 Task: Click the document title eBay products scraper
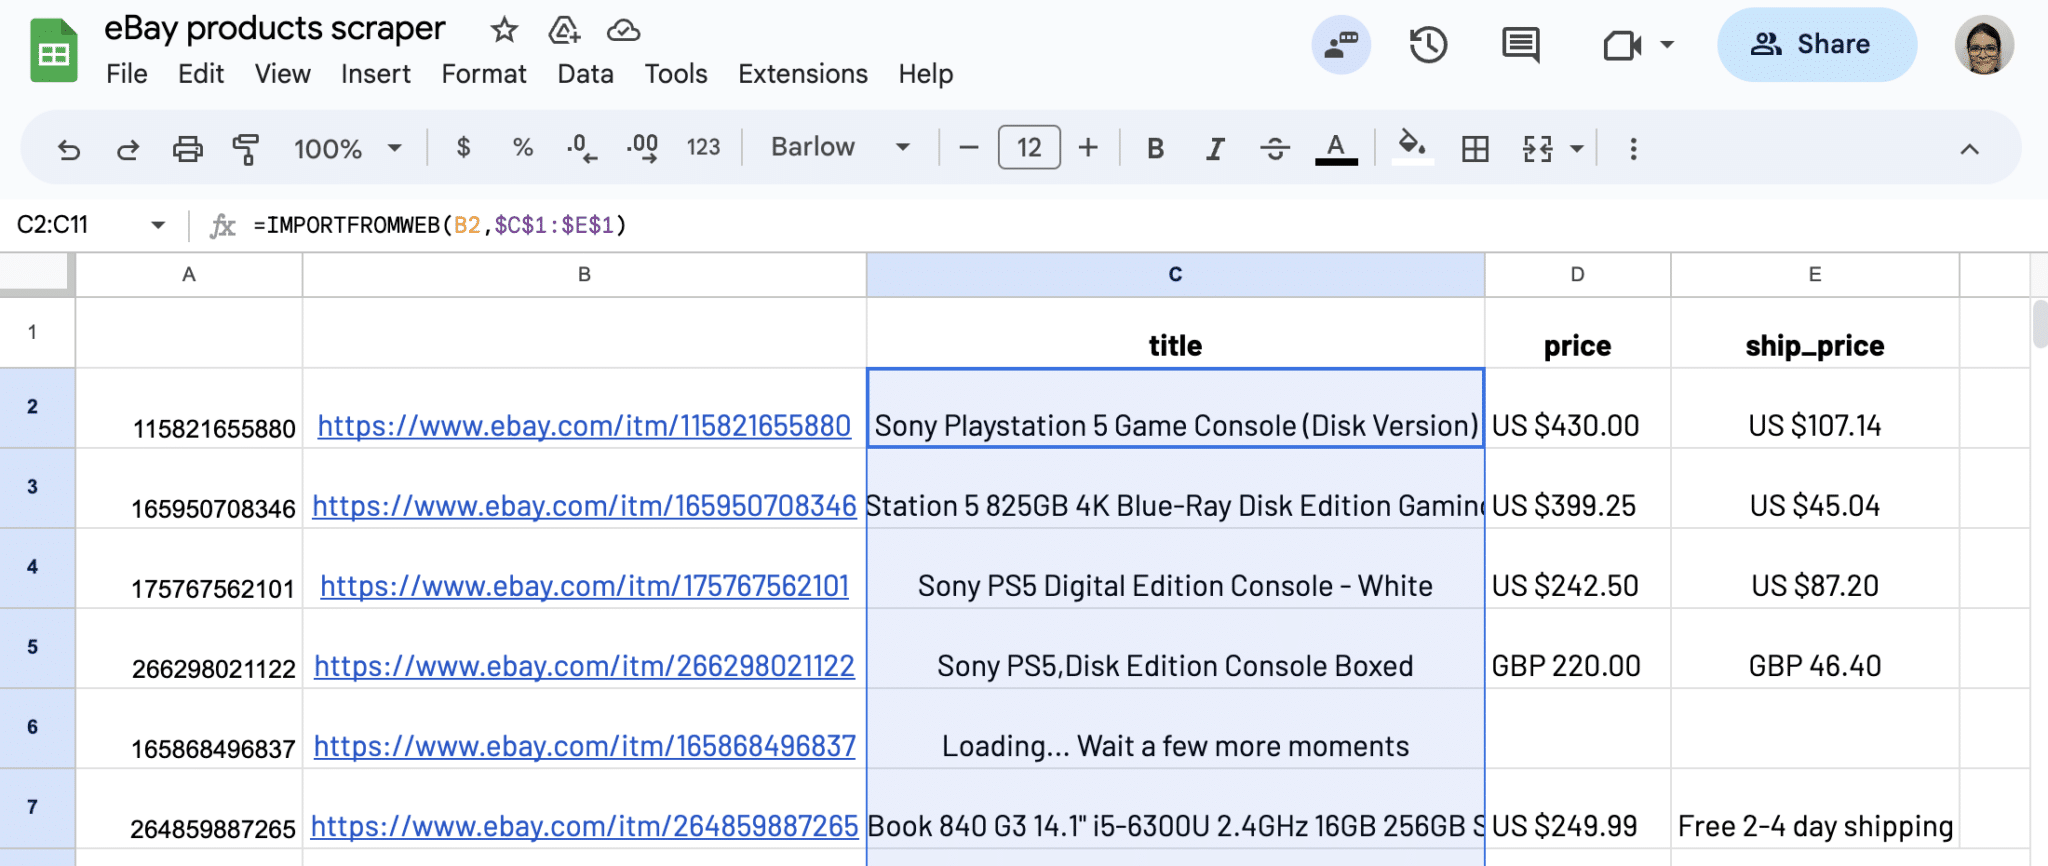click(x=275, y=29)
